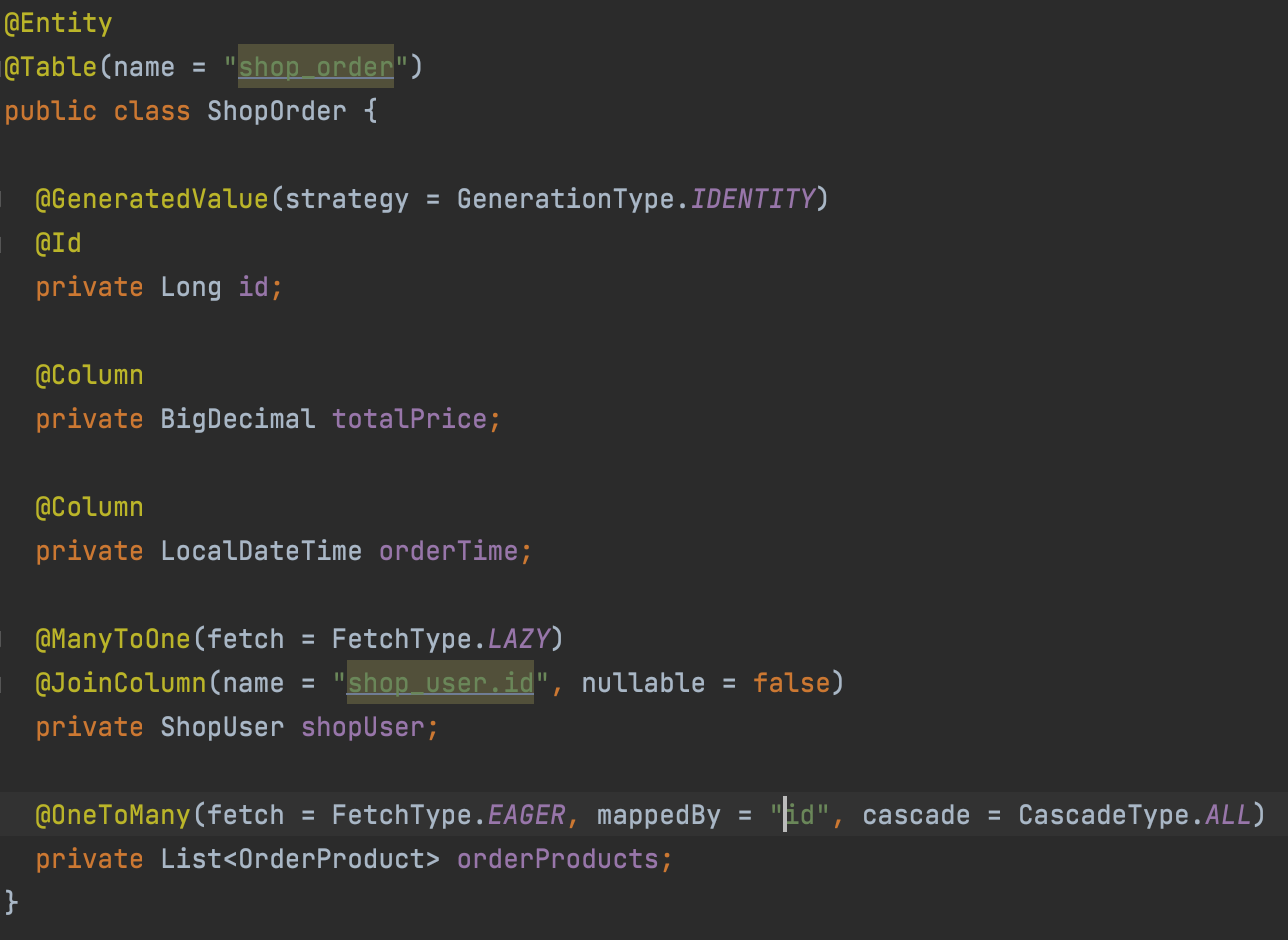
Task: Toggle fold marker next to @JoinColumn annotation
Action: tap(2, 683)
